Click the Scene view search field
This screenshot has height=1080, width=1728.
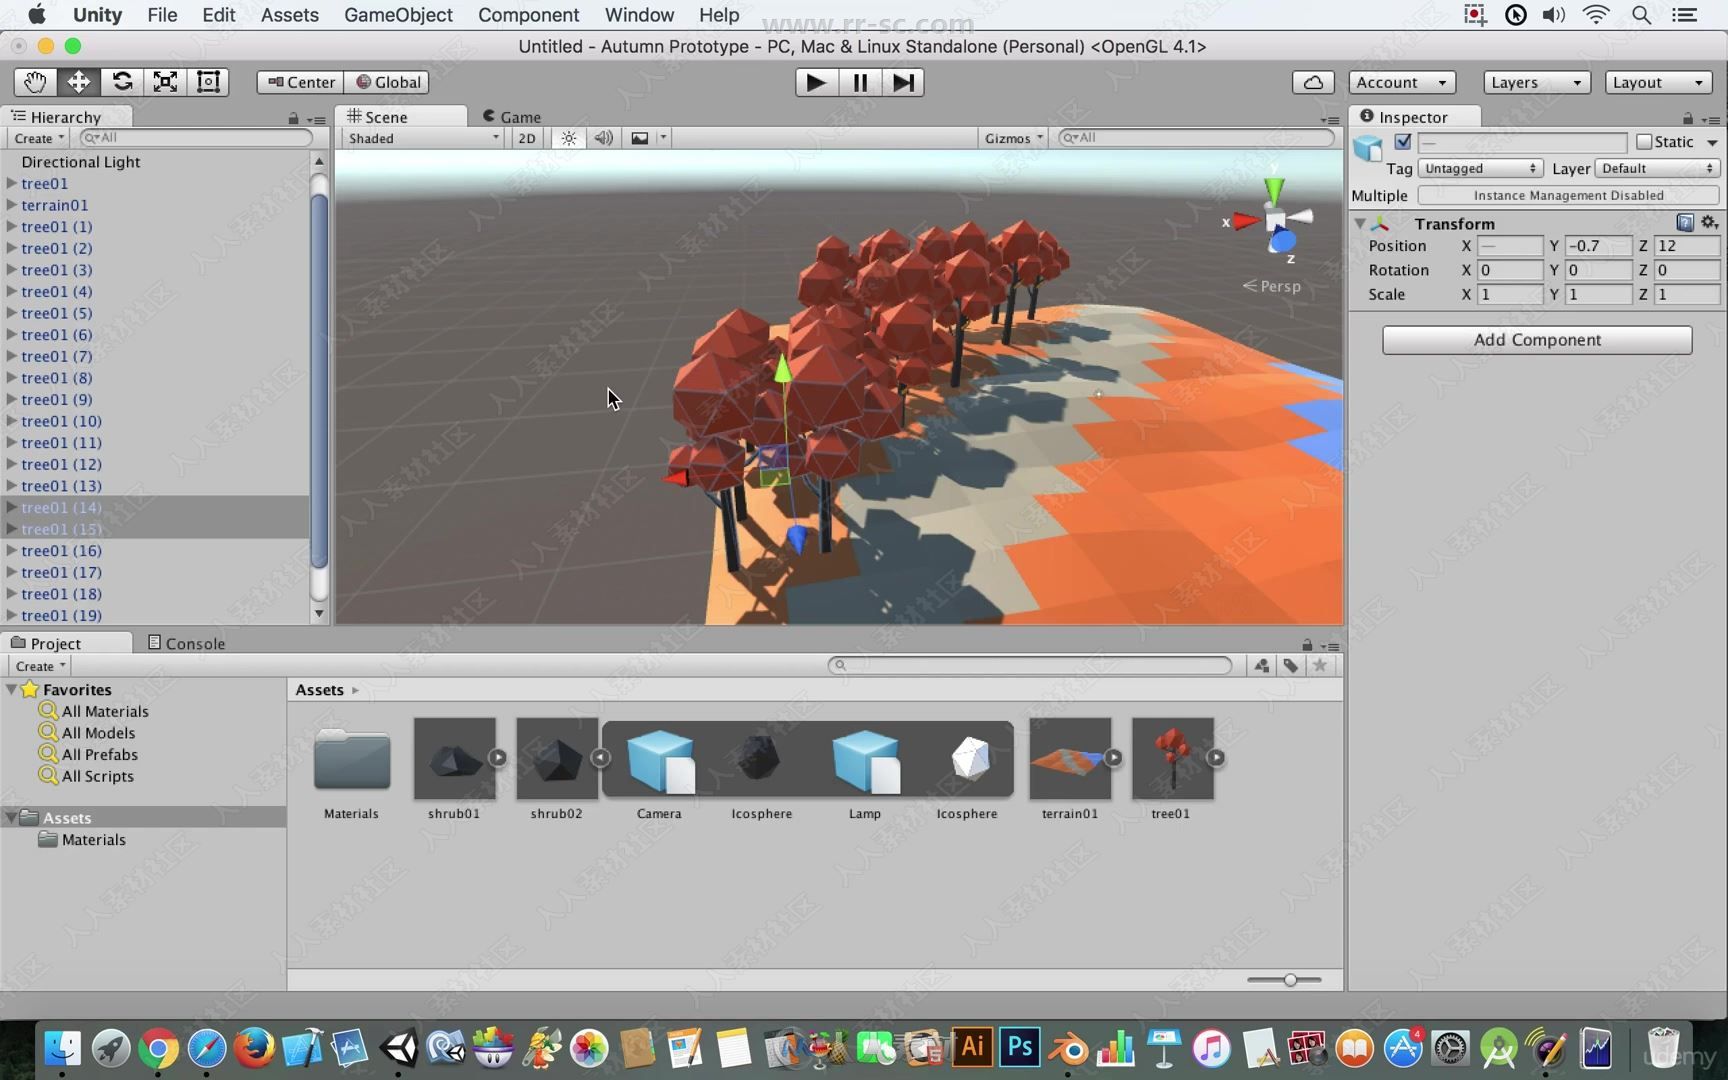(x=1196, y=138)
